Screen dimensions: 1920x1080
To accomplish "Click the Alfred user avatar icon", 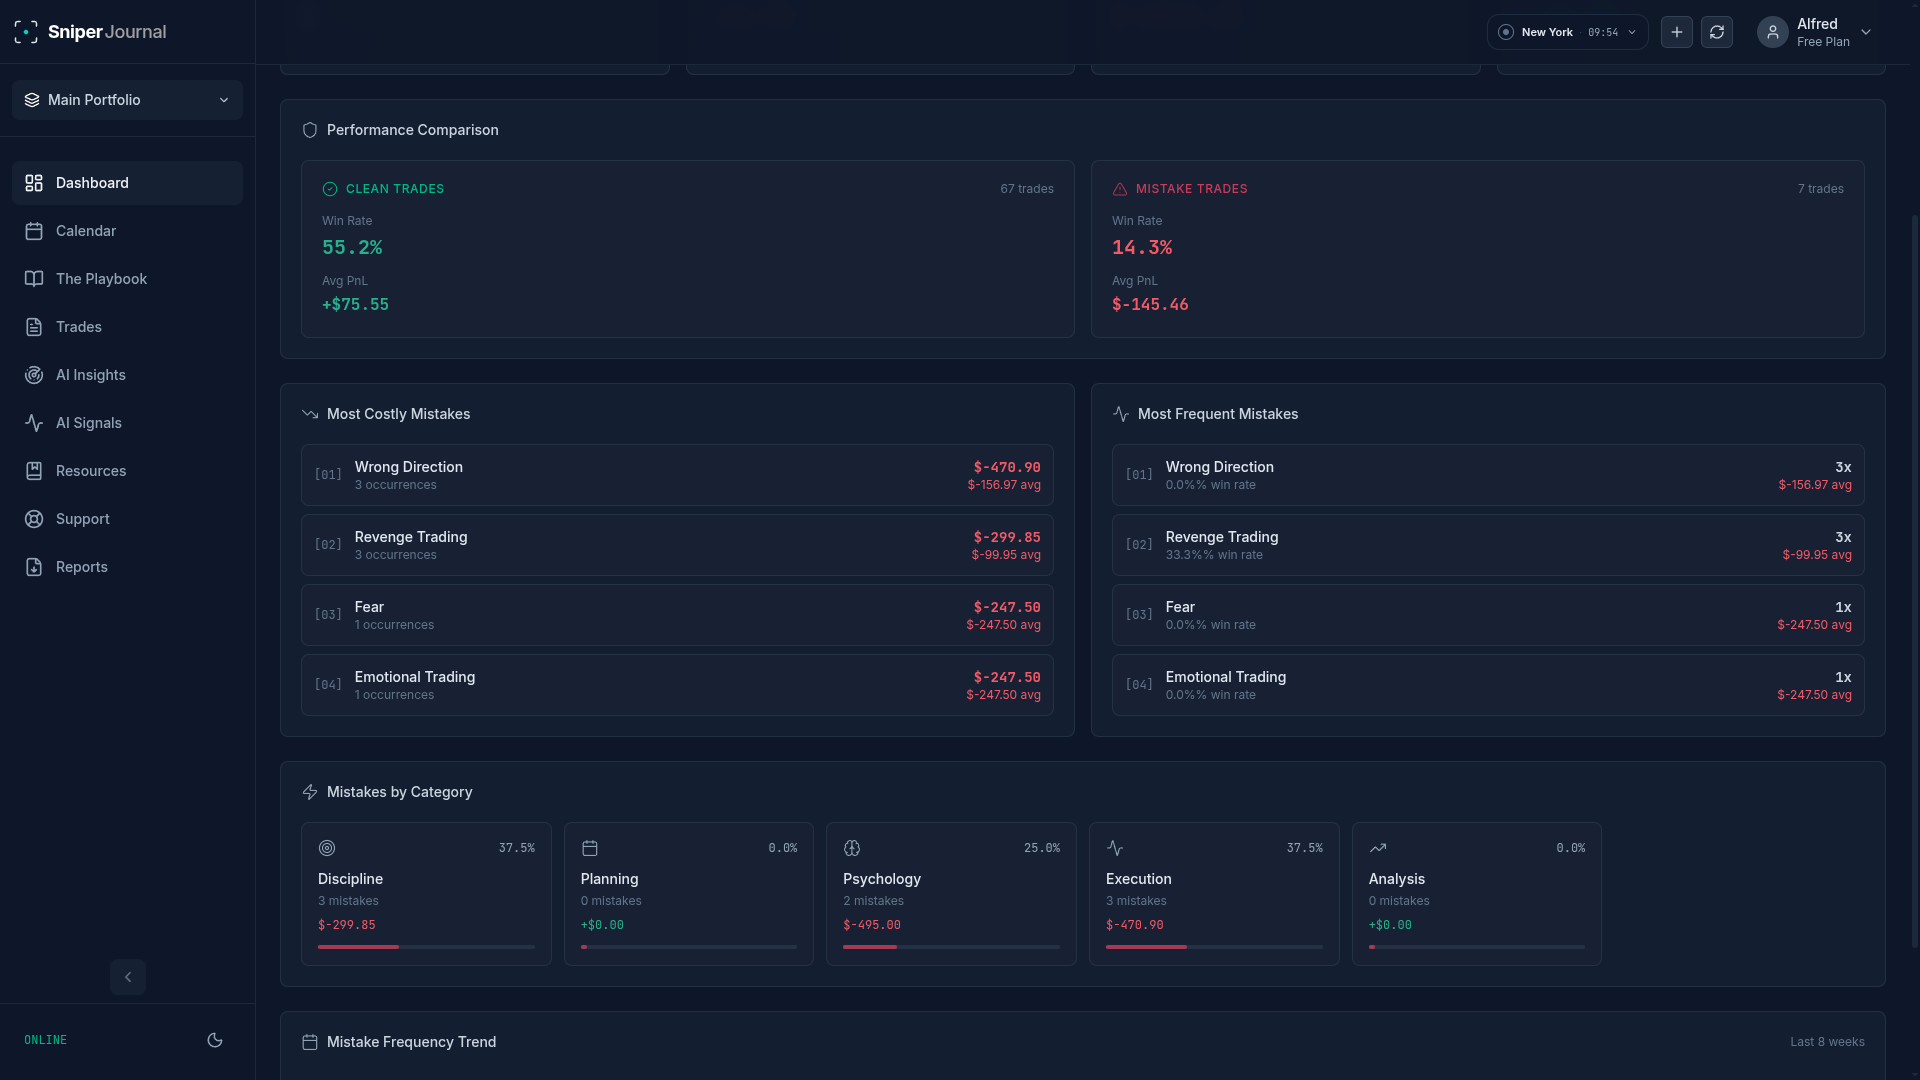I will 1773,32.
